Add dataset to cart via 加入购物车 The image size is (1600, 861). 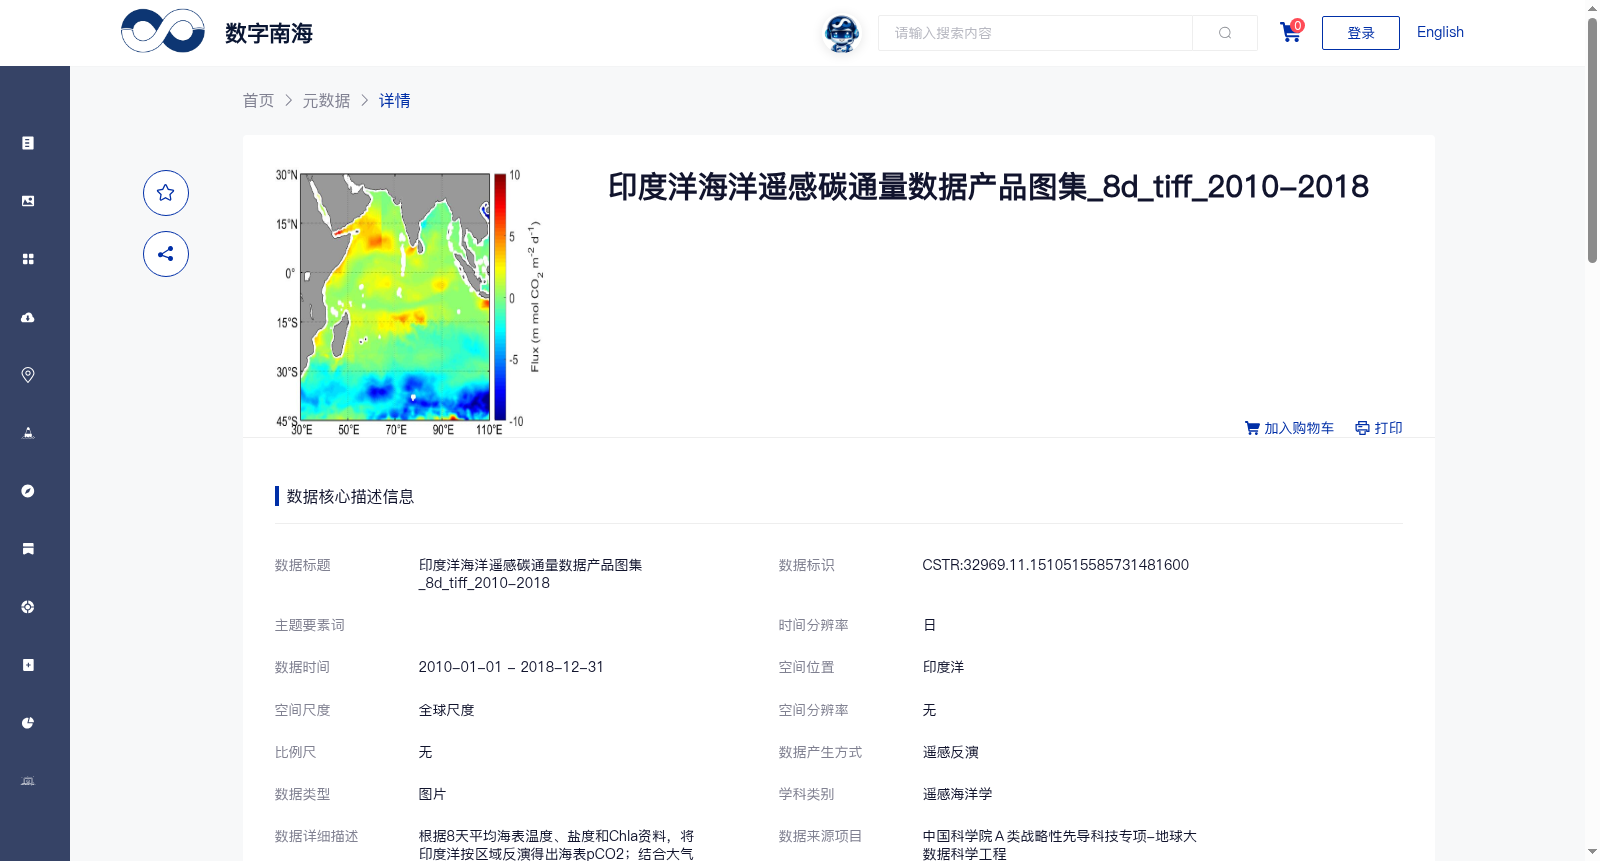[1289, 428]
